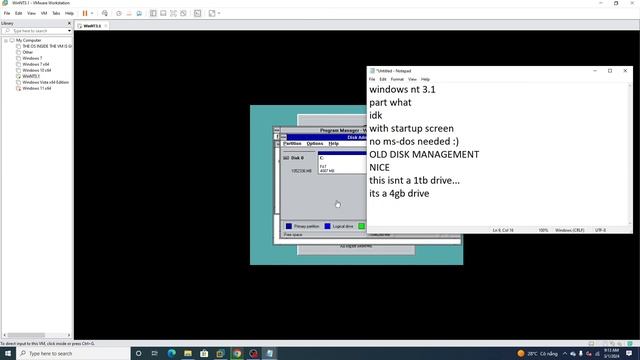
Task: Open Help menu in Disk Administrator
Action: click(333, 144)
